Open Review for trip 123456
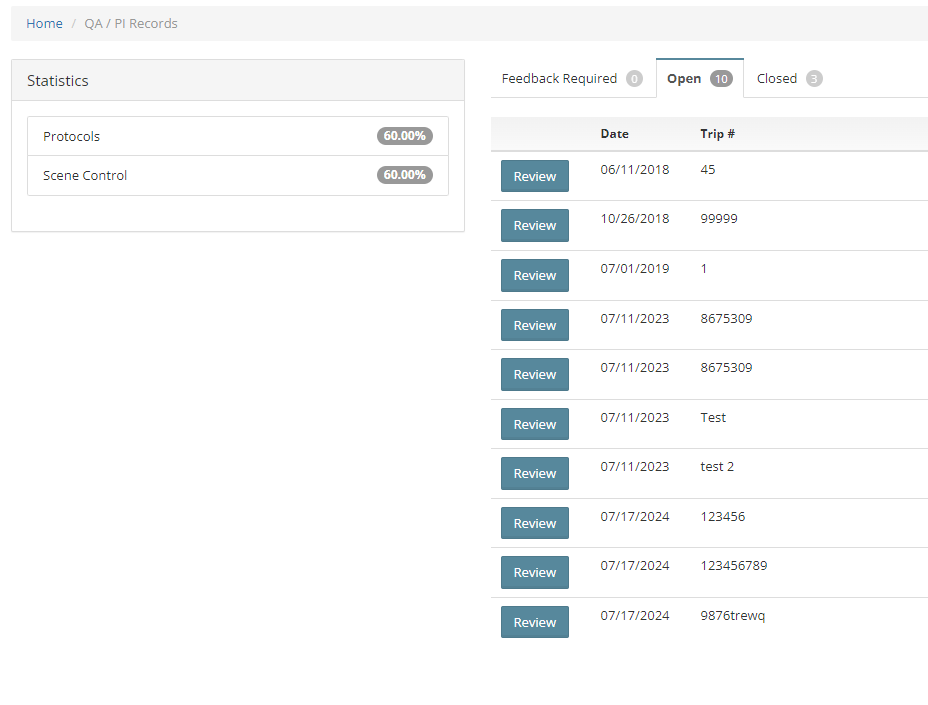928x705 pixels. point(534,523)
